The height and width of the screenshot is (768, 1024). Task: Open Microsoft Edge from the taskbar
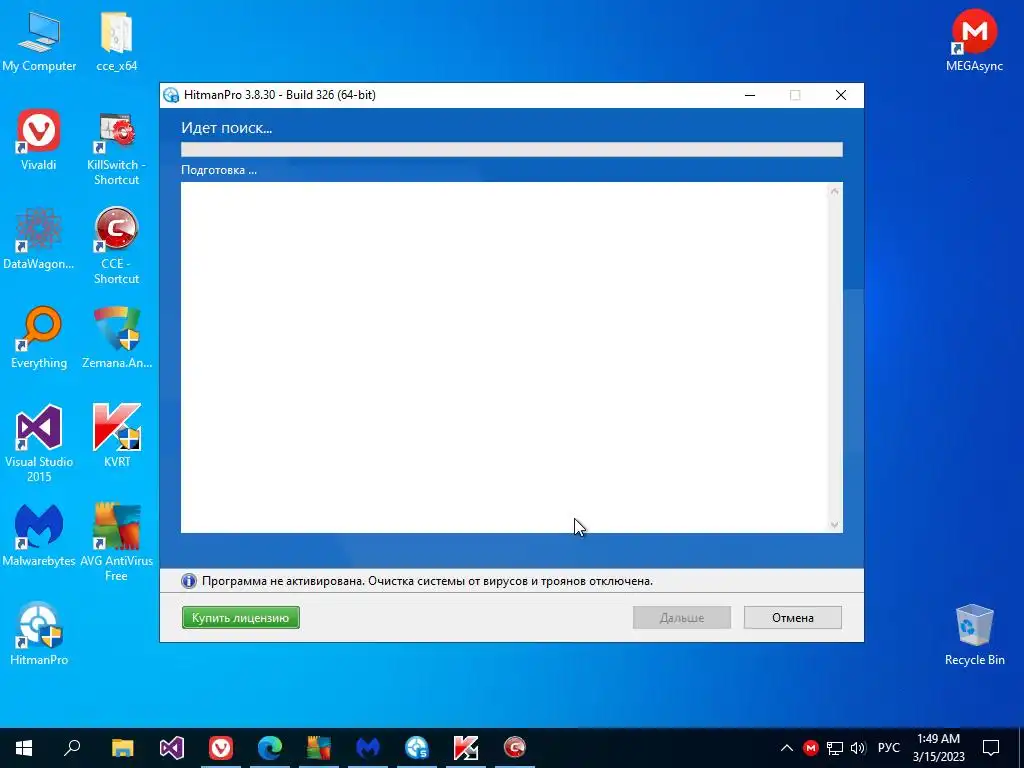point(270,748)
